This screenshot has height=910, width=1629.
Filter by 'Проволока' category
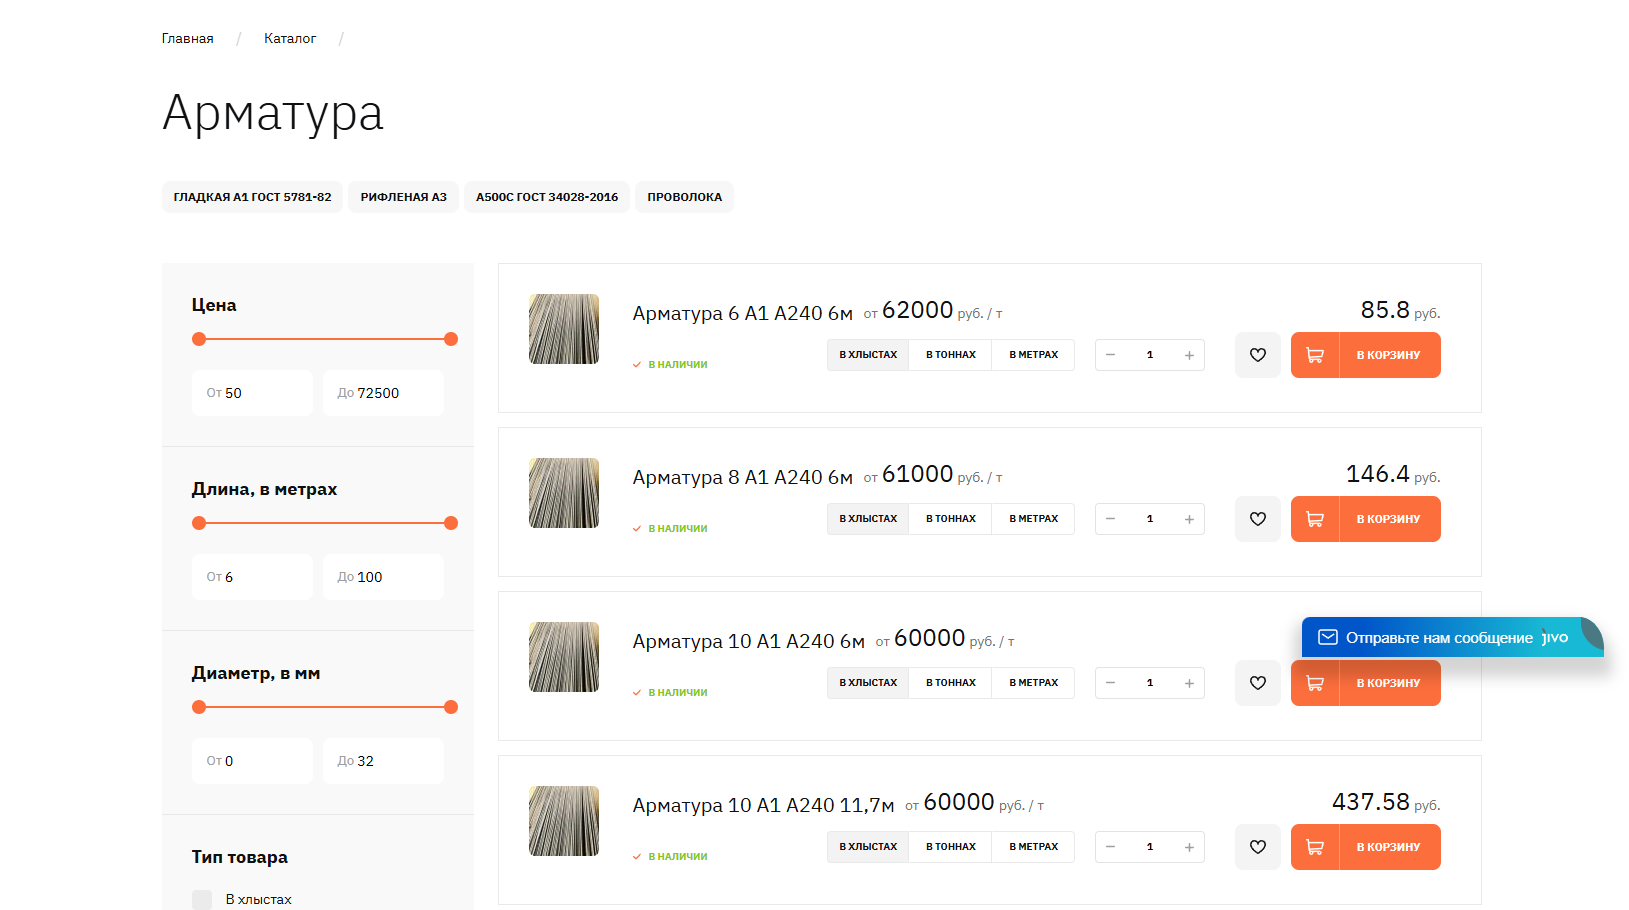tap(684, 197)
